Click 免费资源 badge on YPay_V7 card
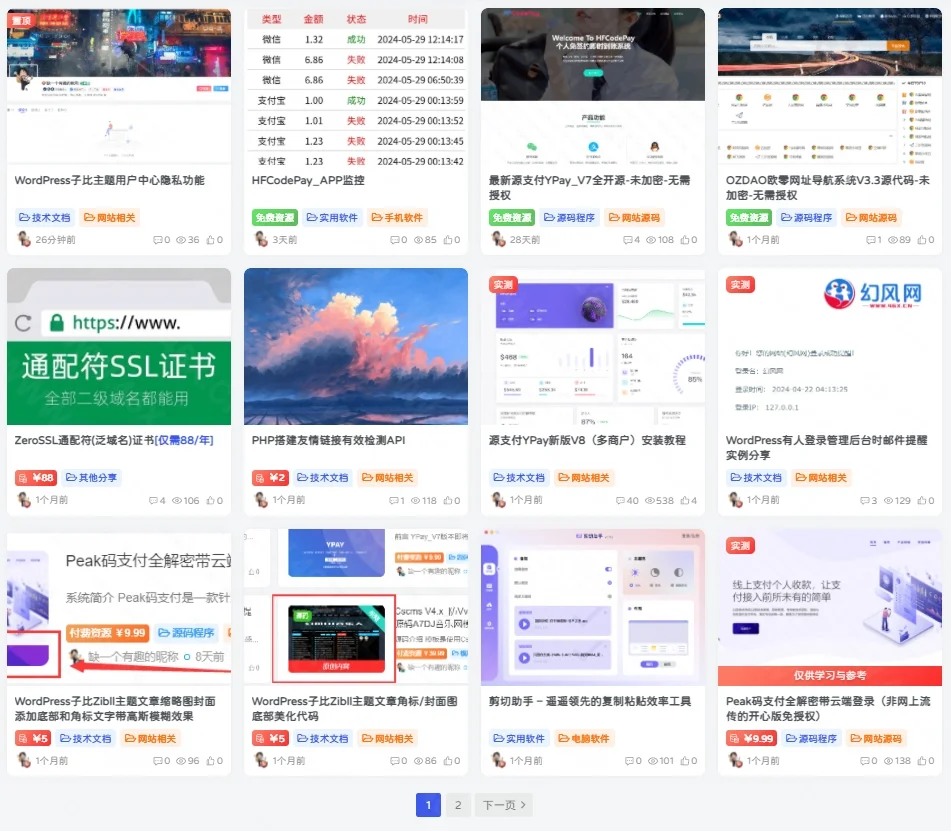Screen dimensions: 951x831 512,218
